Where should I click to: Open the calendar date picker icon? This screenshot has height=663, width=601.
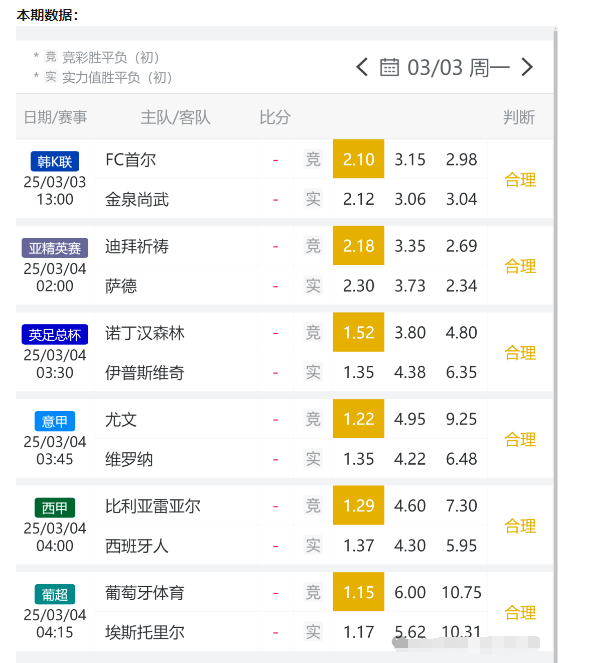tap(390, 67)
